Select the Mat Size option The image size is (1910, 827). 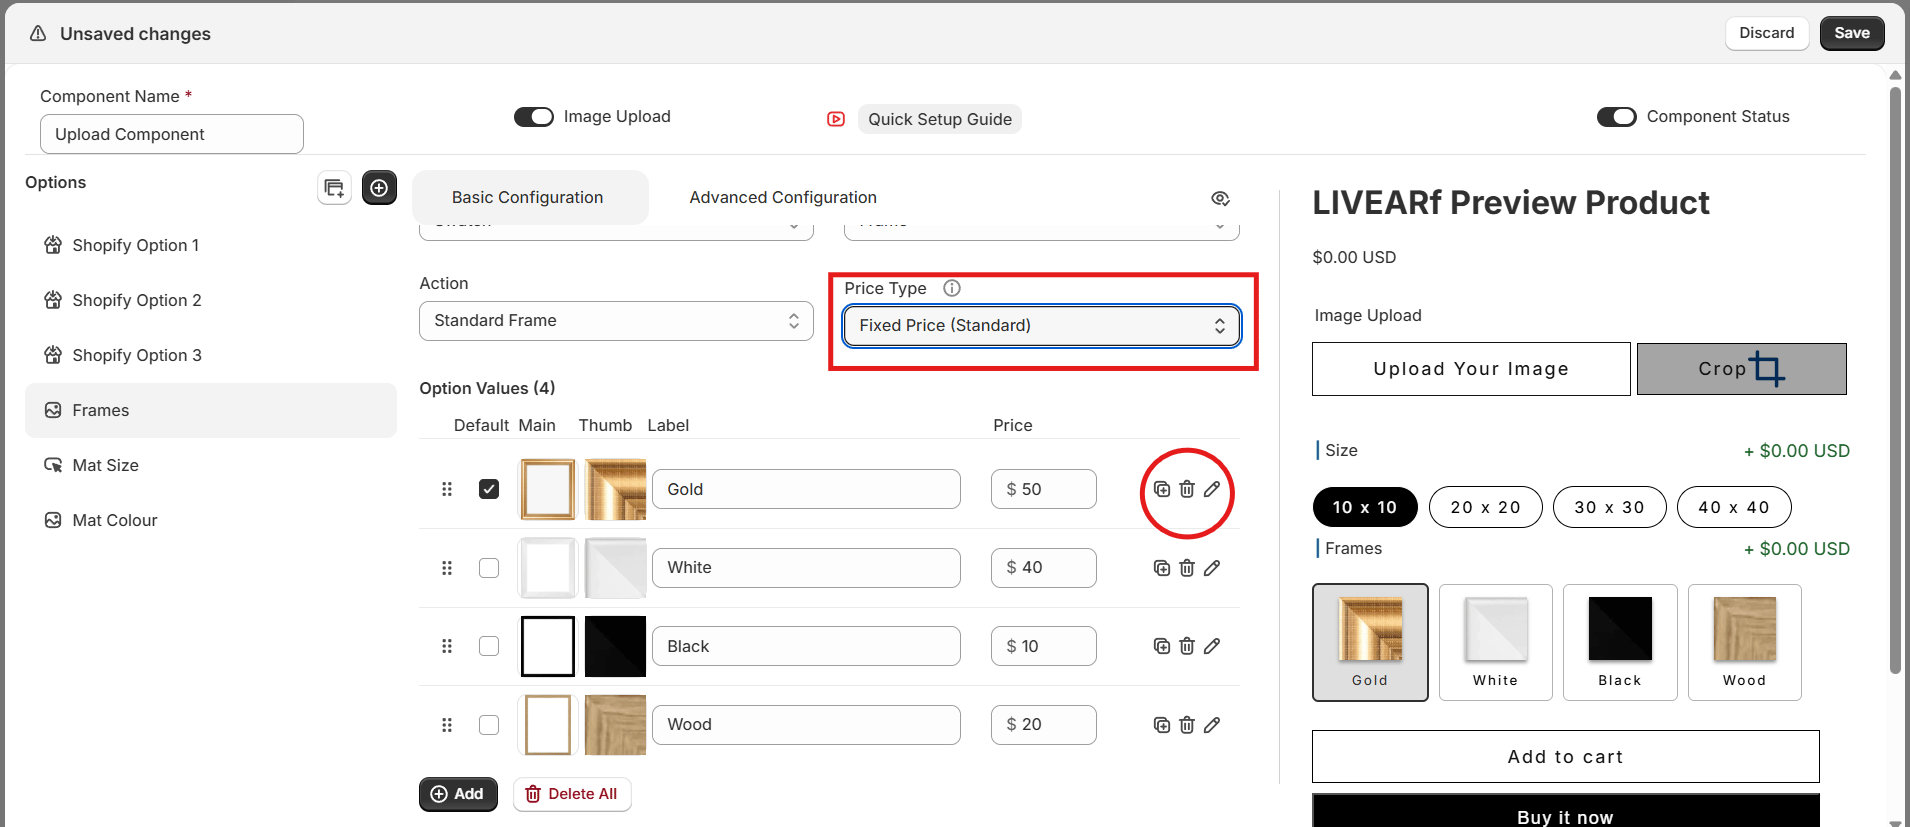(211, 465)
